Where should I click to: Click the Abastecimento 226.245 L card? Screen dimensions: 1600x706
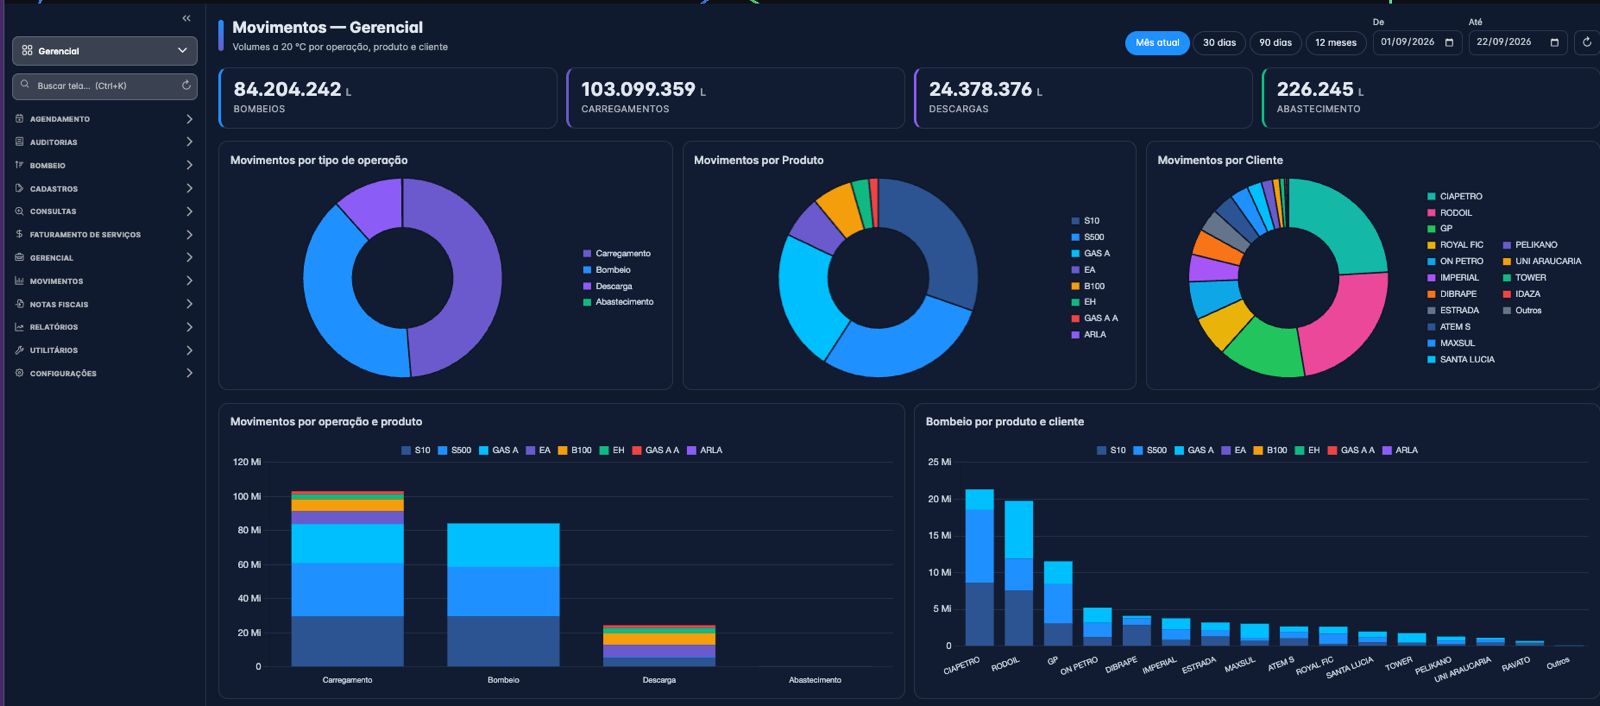[x=1430, y=98]
